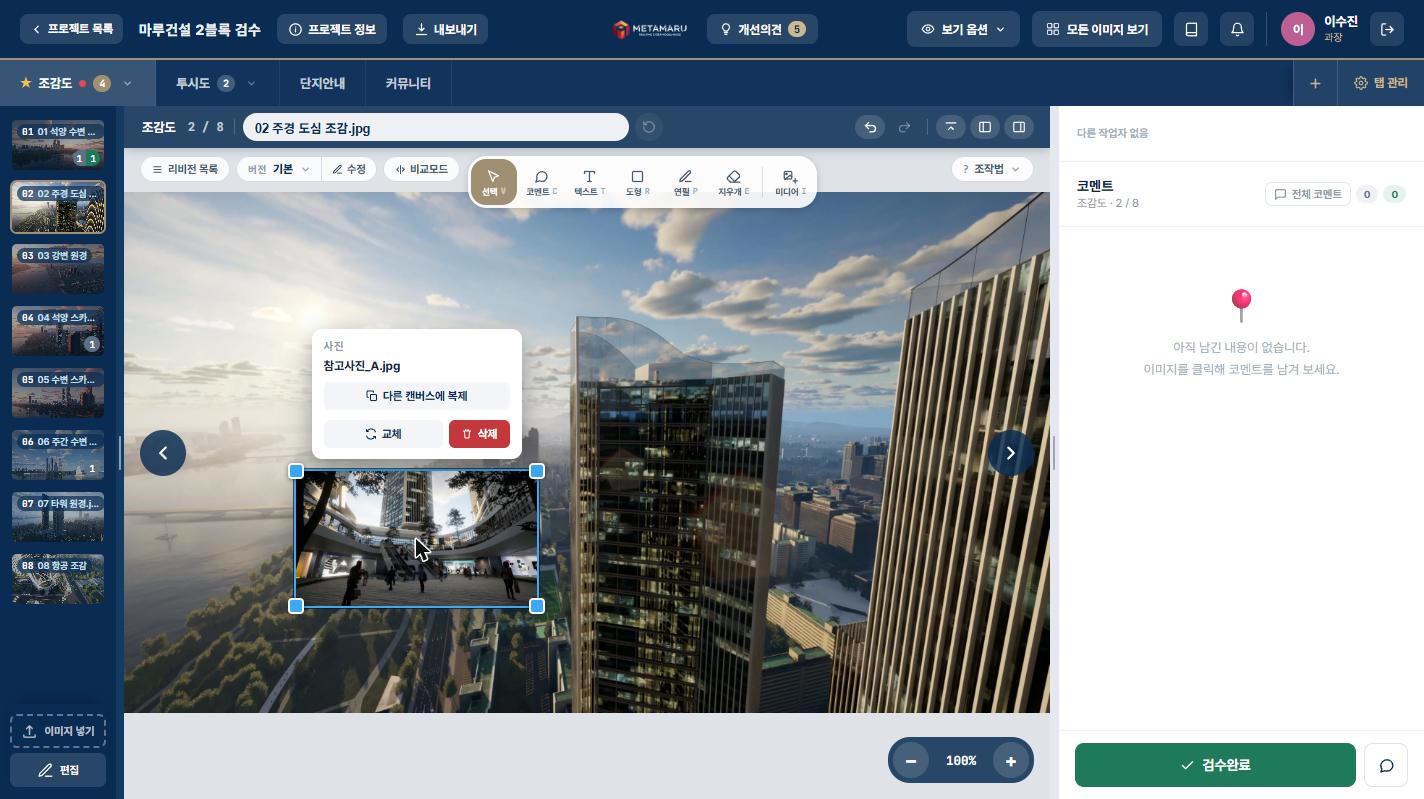This screenshot has height=799, width=1424.
Task: Toggle the left sidebar panel
Action: coord(985,127)
